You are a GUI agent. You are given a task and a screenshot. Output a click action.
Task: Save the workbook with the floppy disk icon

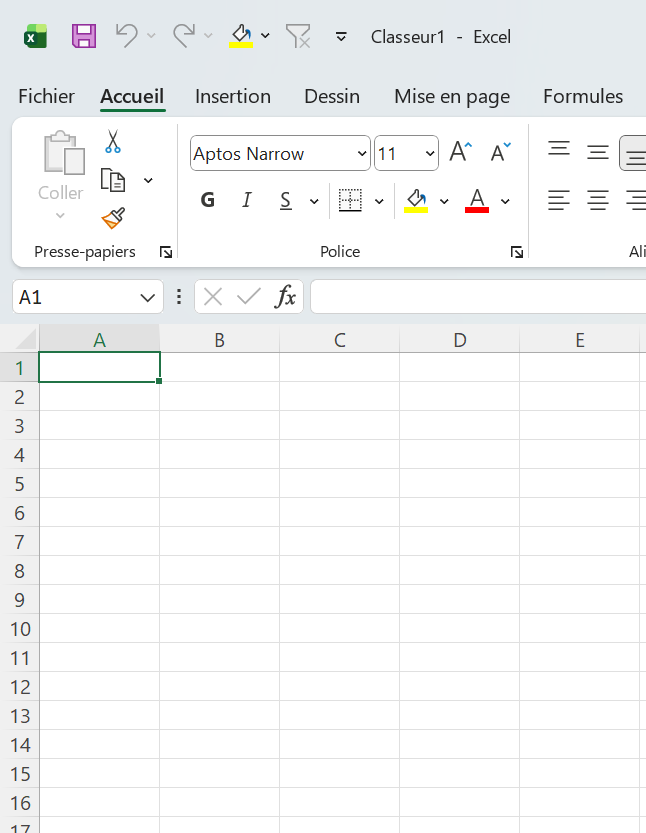(x=84, y=37)
